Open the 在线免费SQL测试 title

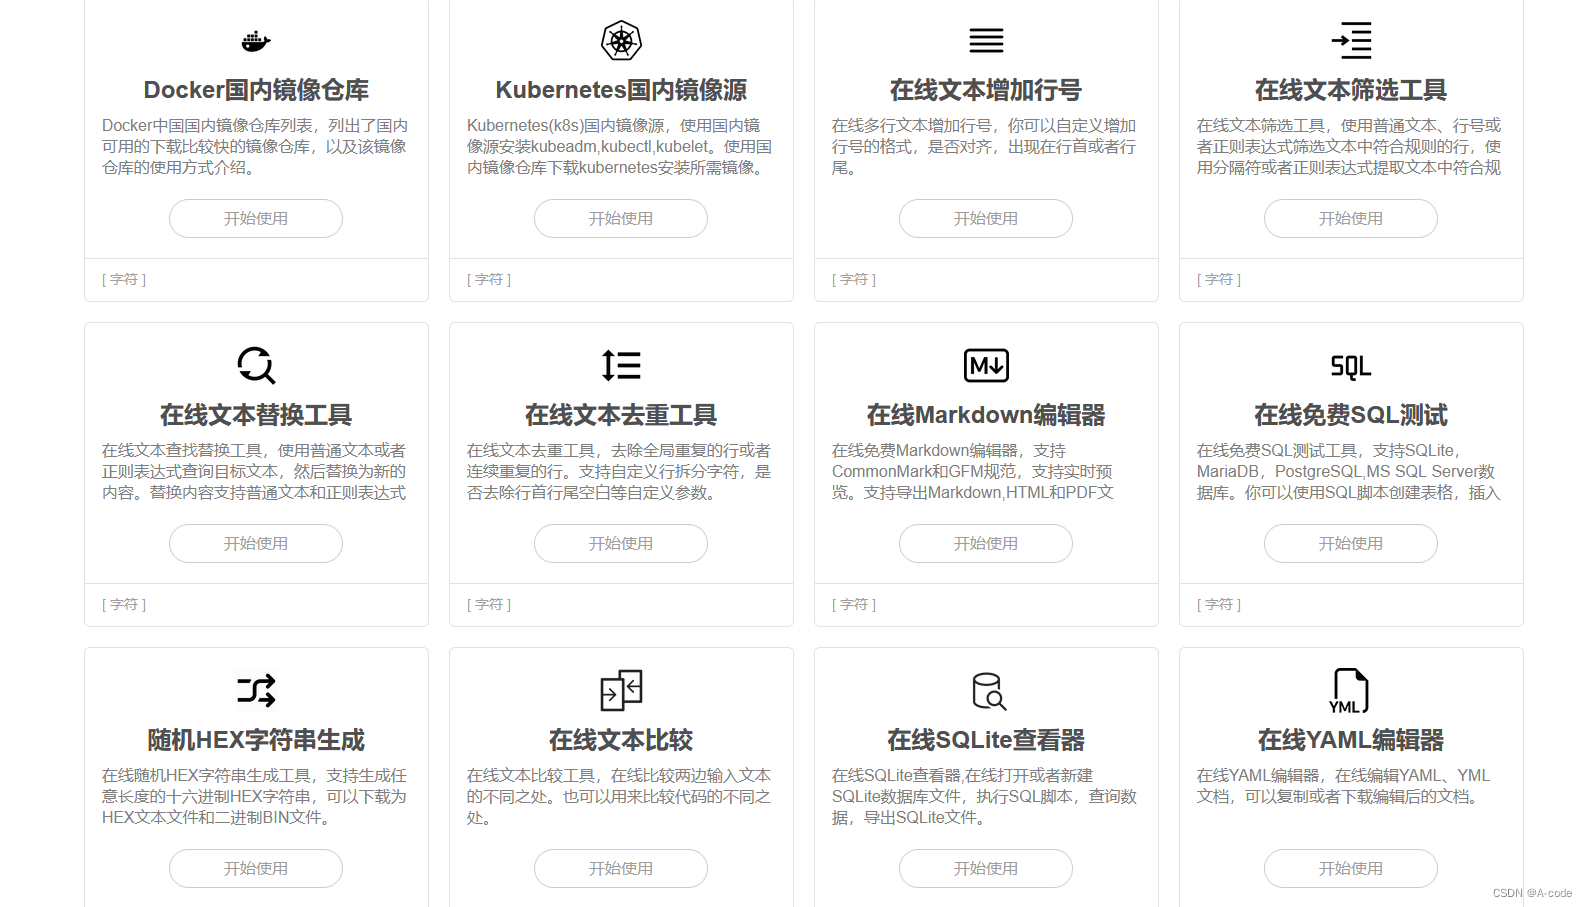1351,415
